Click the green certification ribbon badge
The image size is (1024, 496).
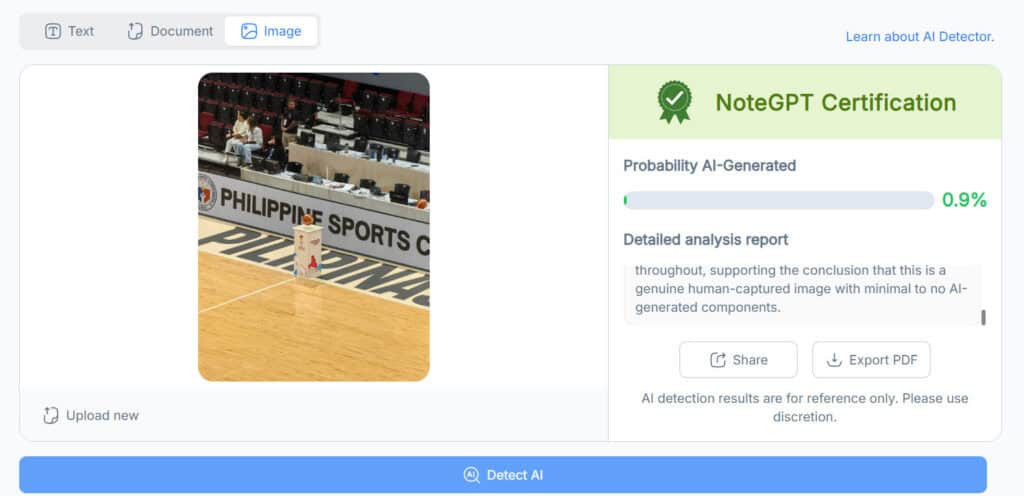tap(675, 102)
